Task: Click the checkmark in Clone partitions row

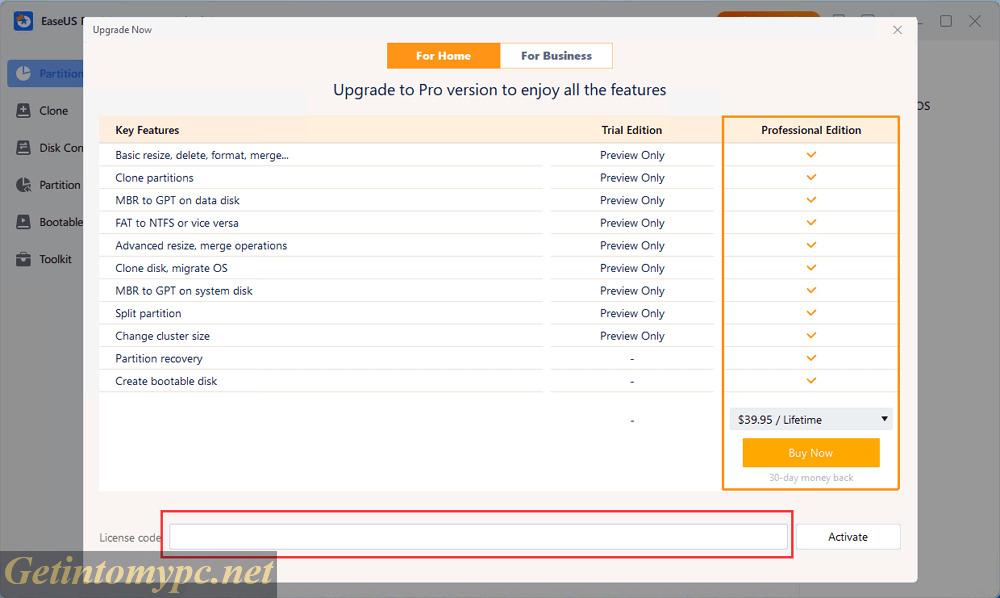Action: click(x=811, y=177)
